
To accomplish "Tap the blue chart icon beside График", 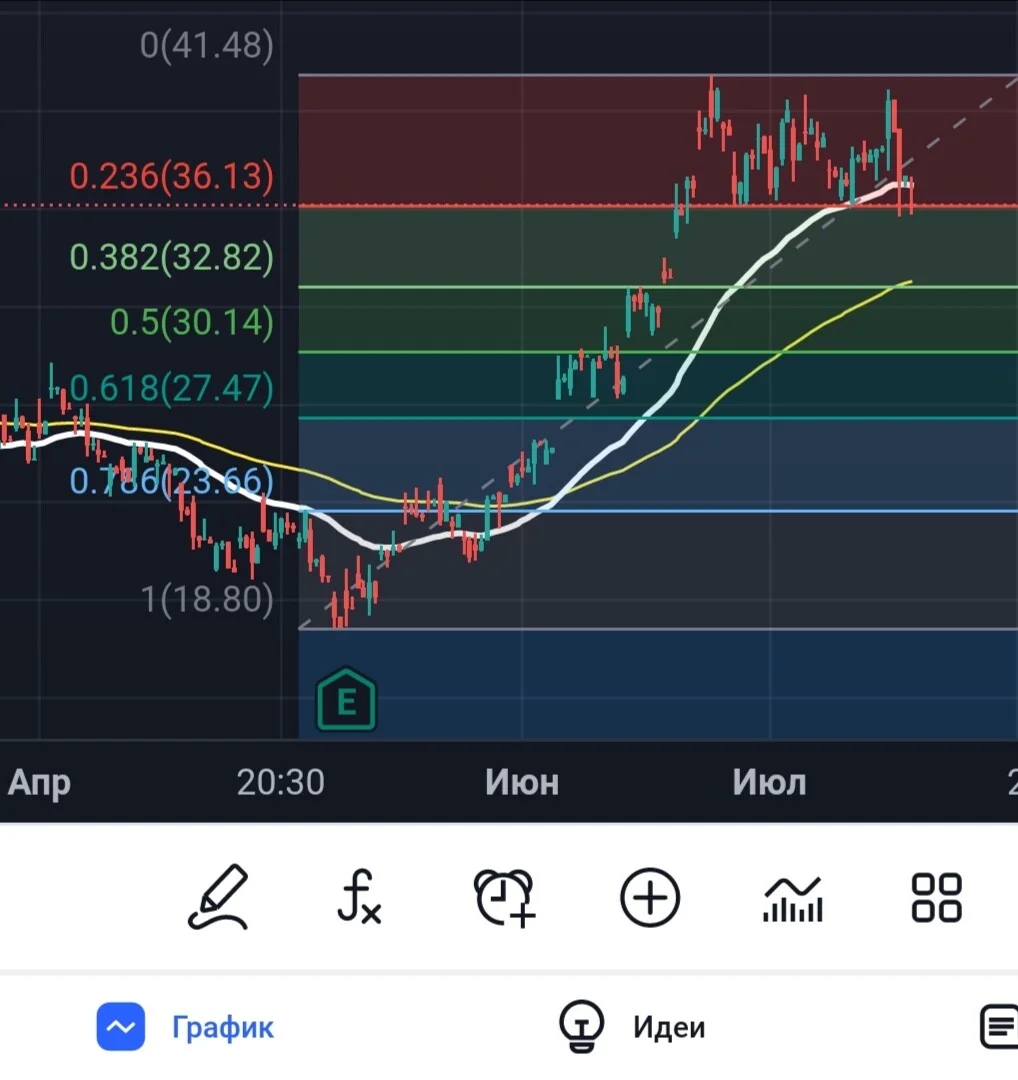I will click(x=121, y=1026).
